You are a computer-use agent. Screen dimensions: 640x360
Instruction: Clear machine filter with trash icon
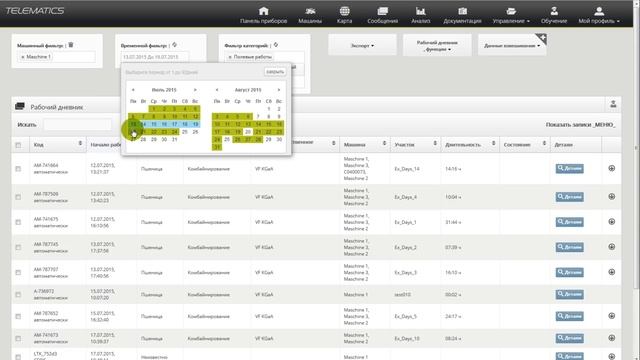pos(71,45)
